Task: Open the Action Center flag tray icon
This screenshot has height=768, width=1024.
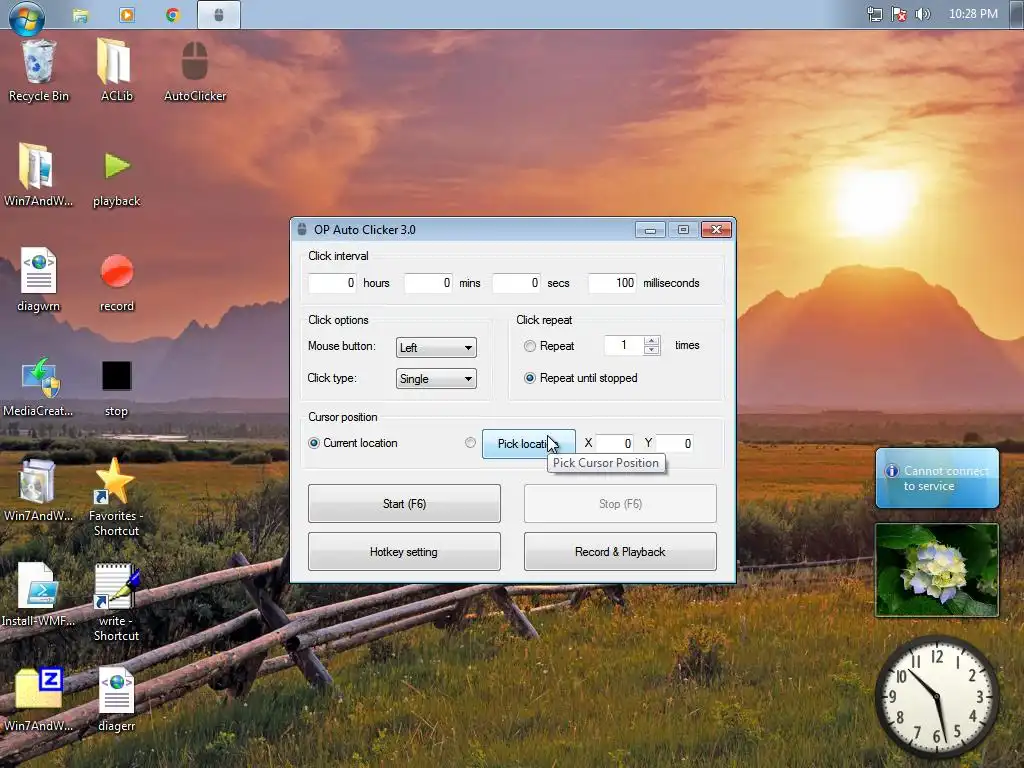Action: pyautogui.click(x=899, y=14)
